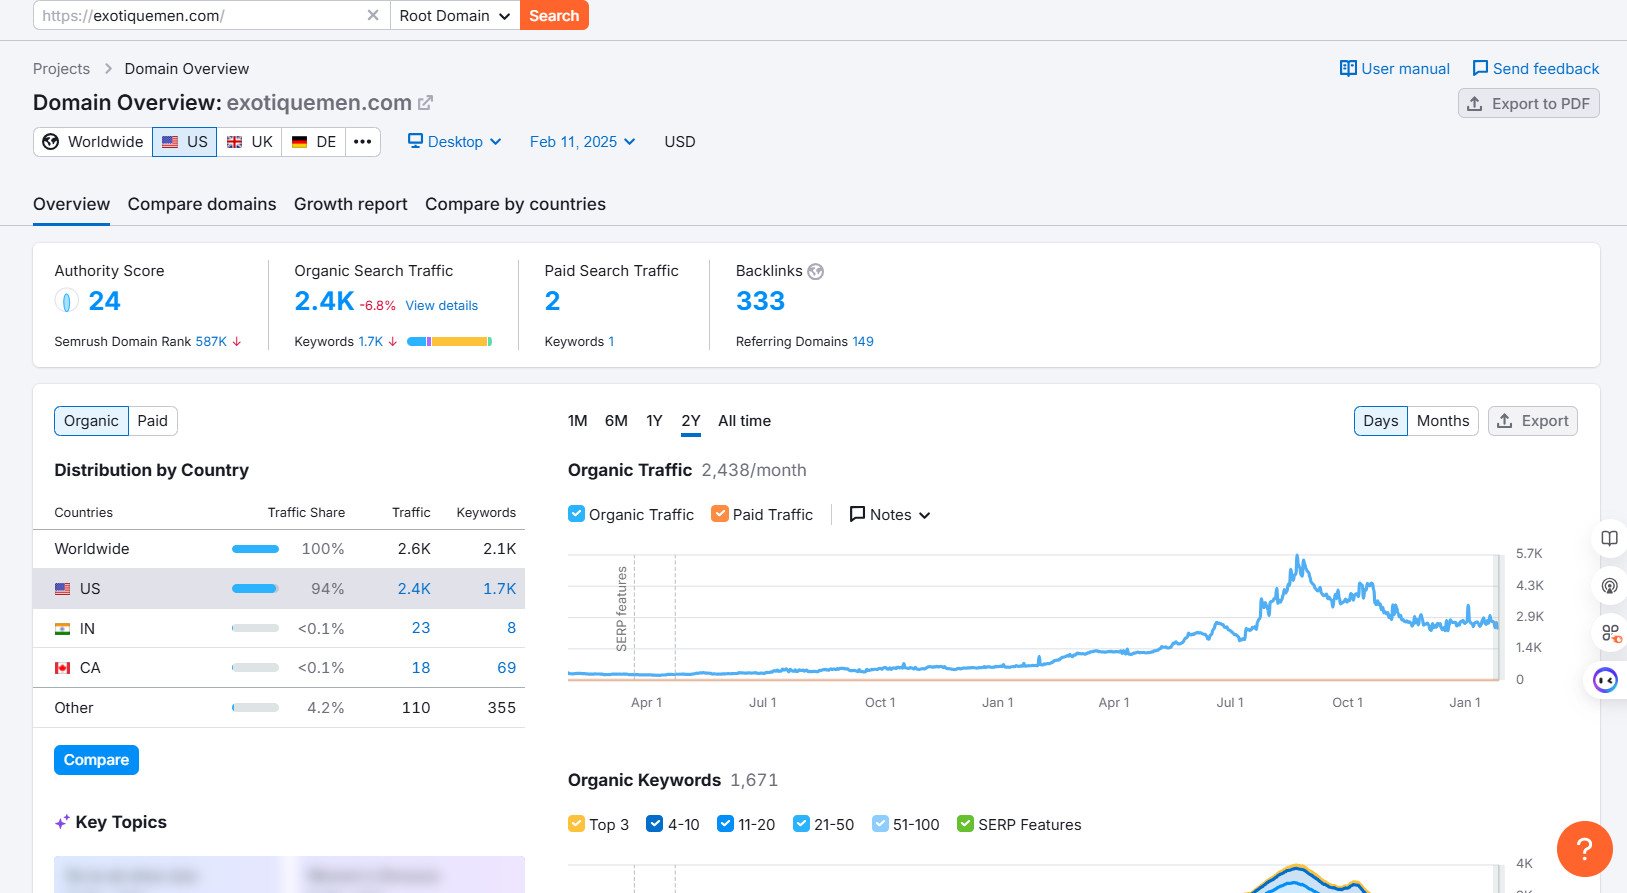This screenshot has width=1627, height=893.
Task: Click the blue Compare button
Action: pyautogui.click(x=96, y=760)
